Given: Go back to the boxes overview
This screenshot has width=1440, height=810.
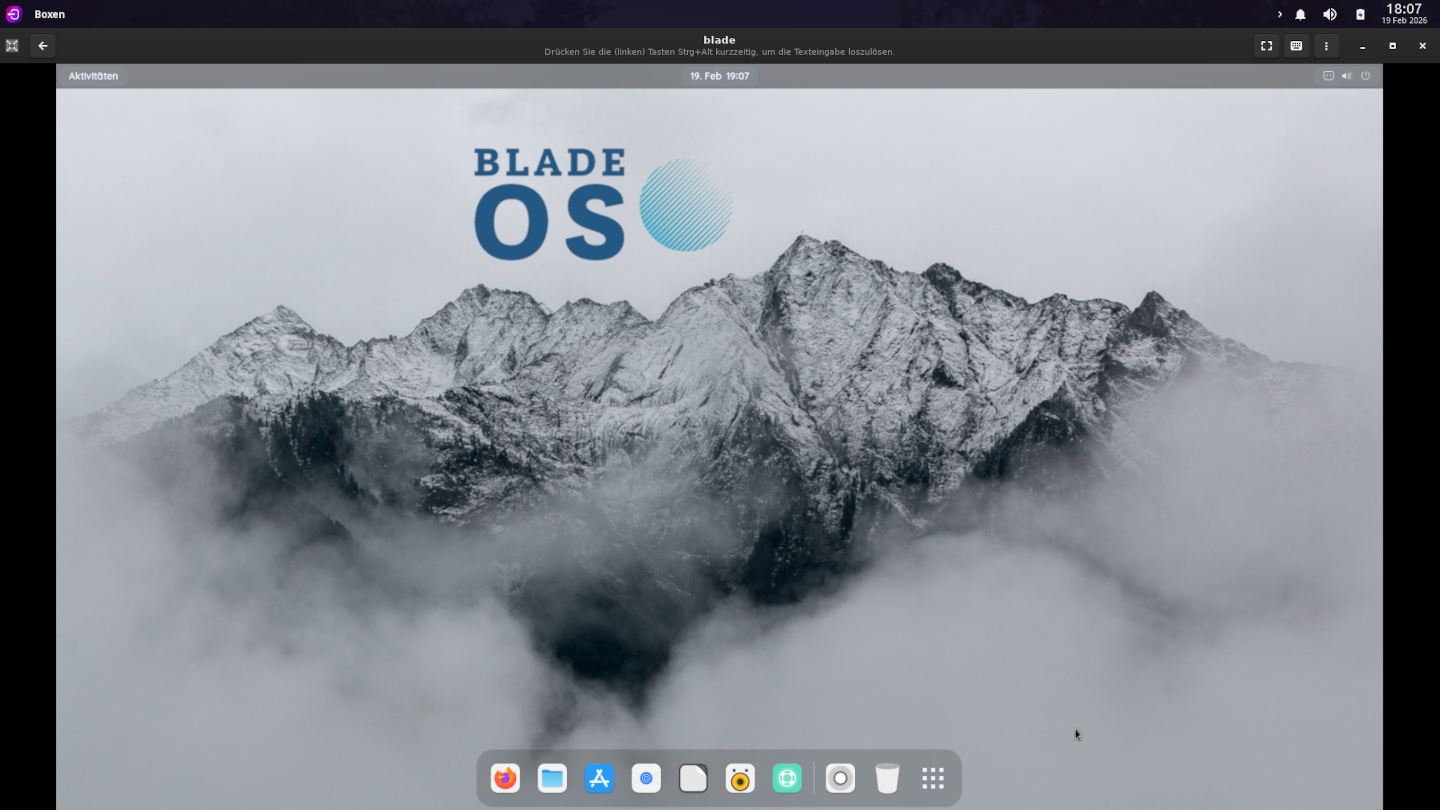Looking at the screenshot, I should (x=42, y=46).
